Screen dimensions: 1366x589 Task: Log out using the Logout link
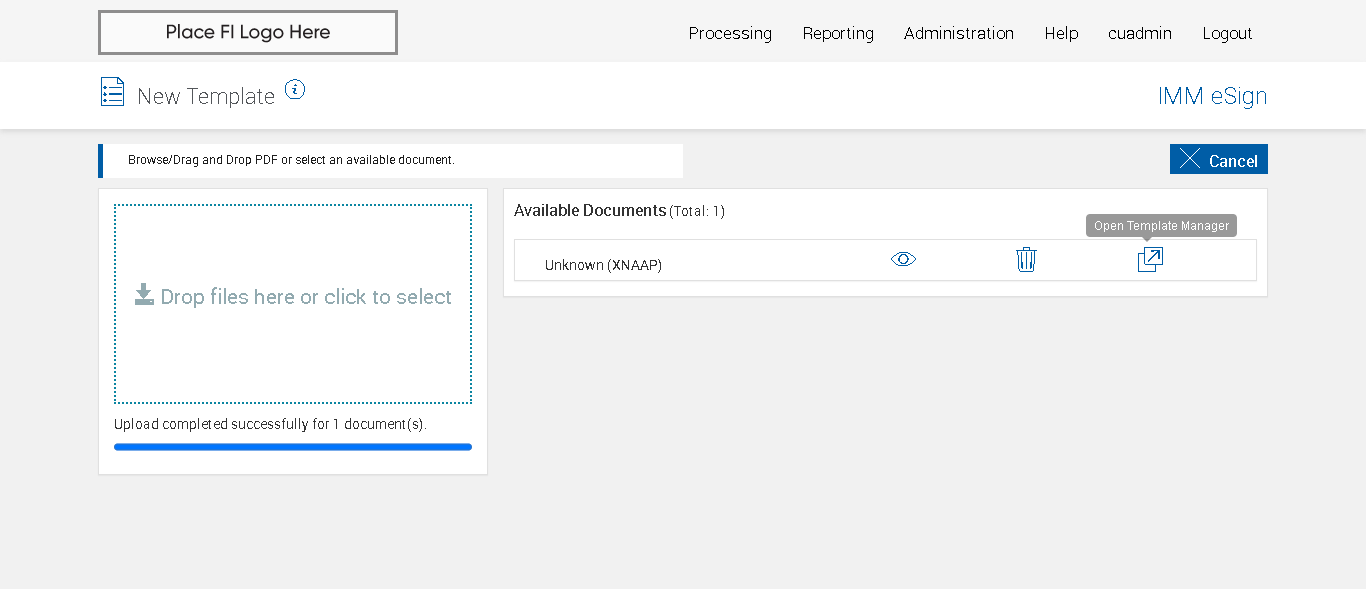1227,33
